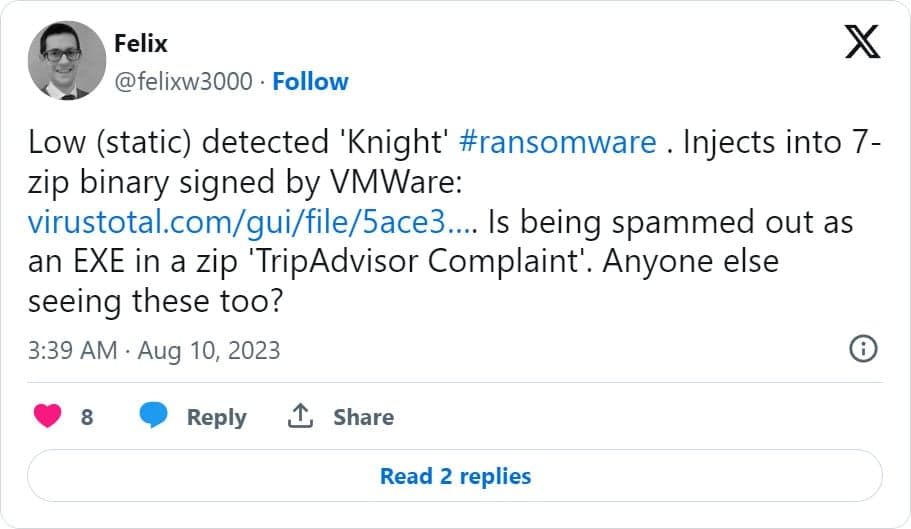Follow the felixw3000 account

click(310, 81)
